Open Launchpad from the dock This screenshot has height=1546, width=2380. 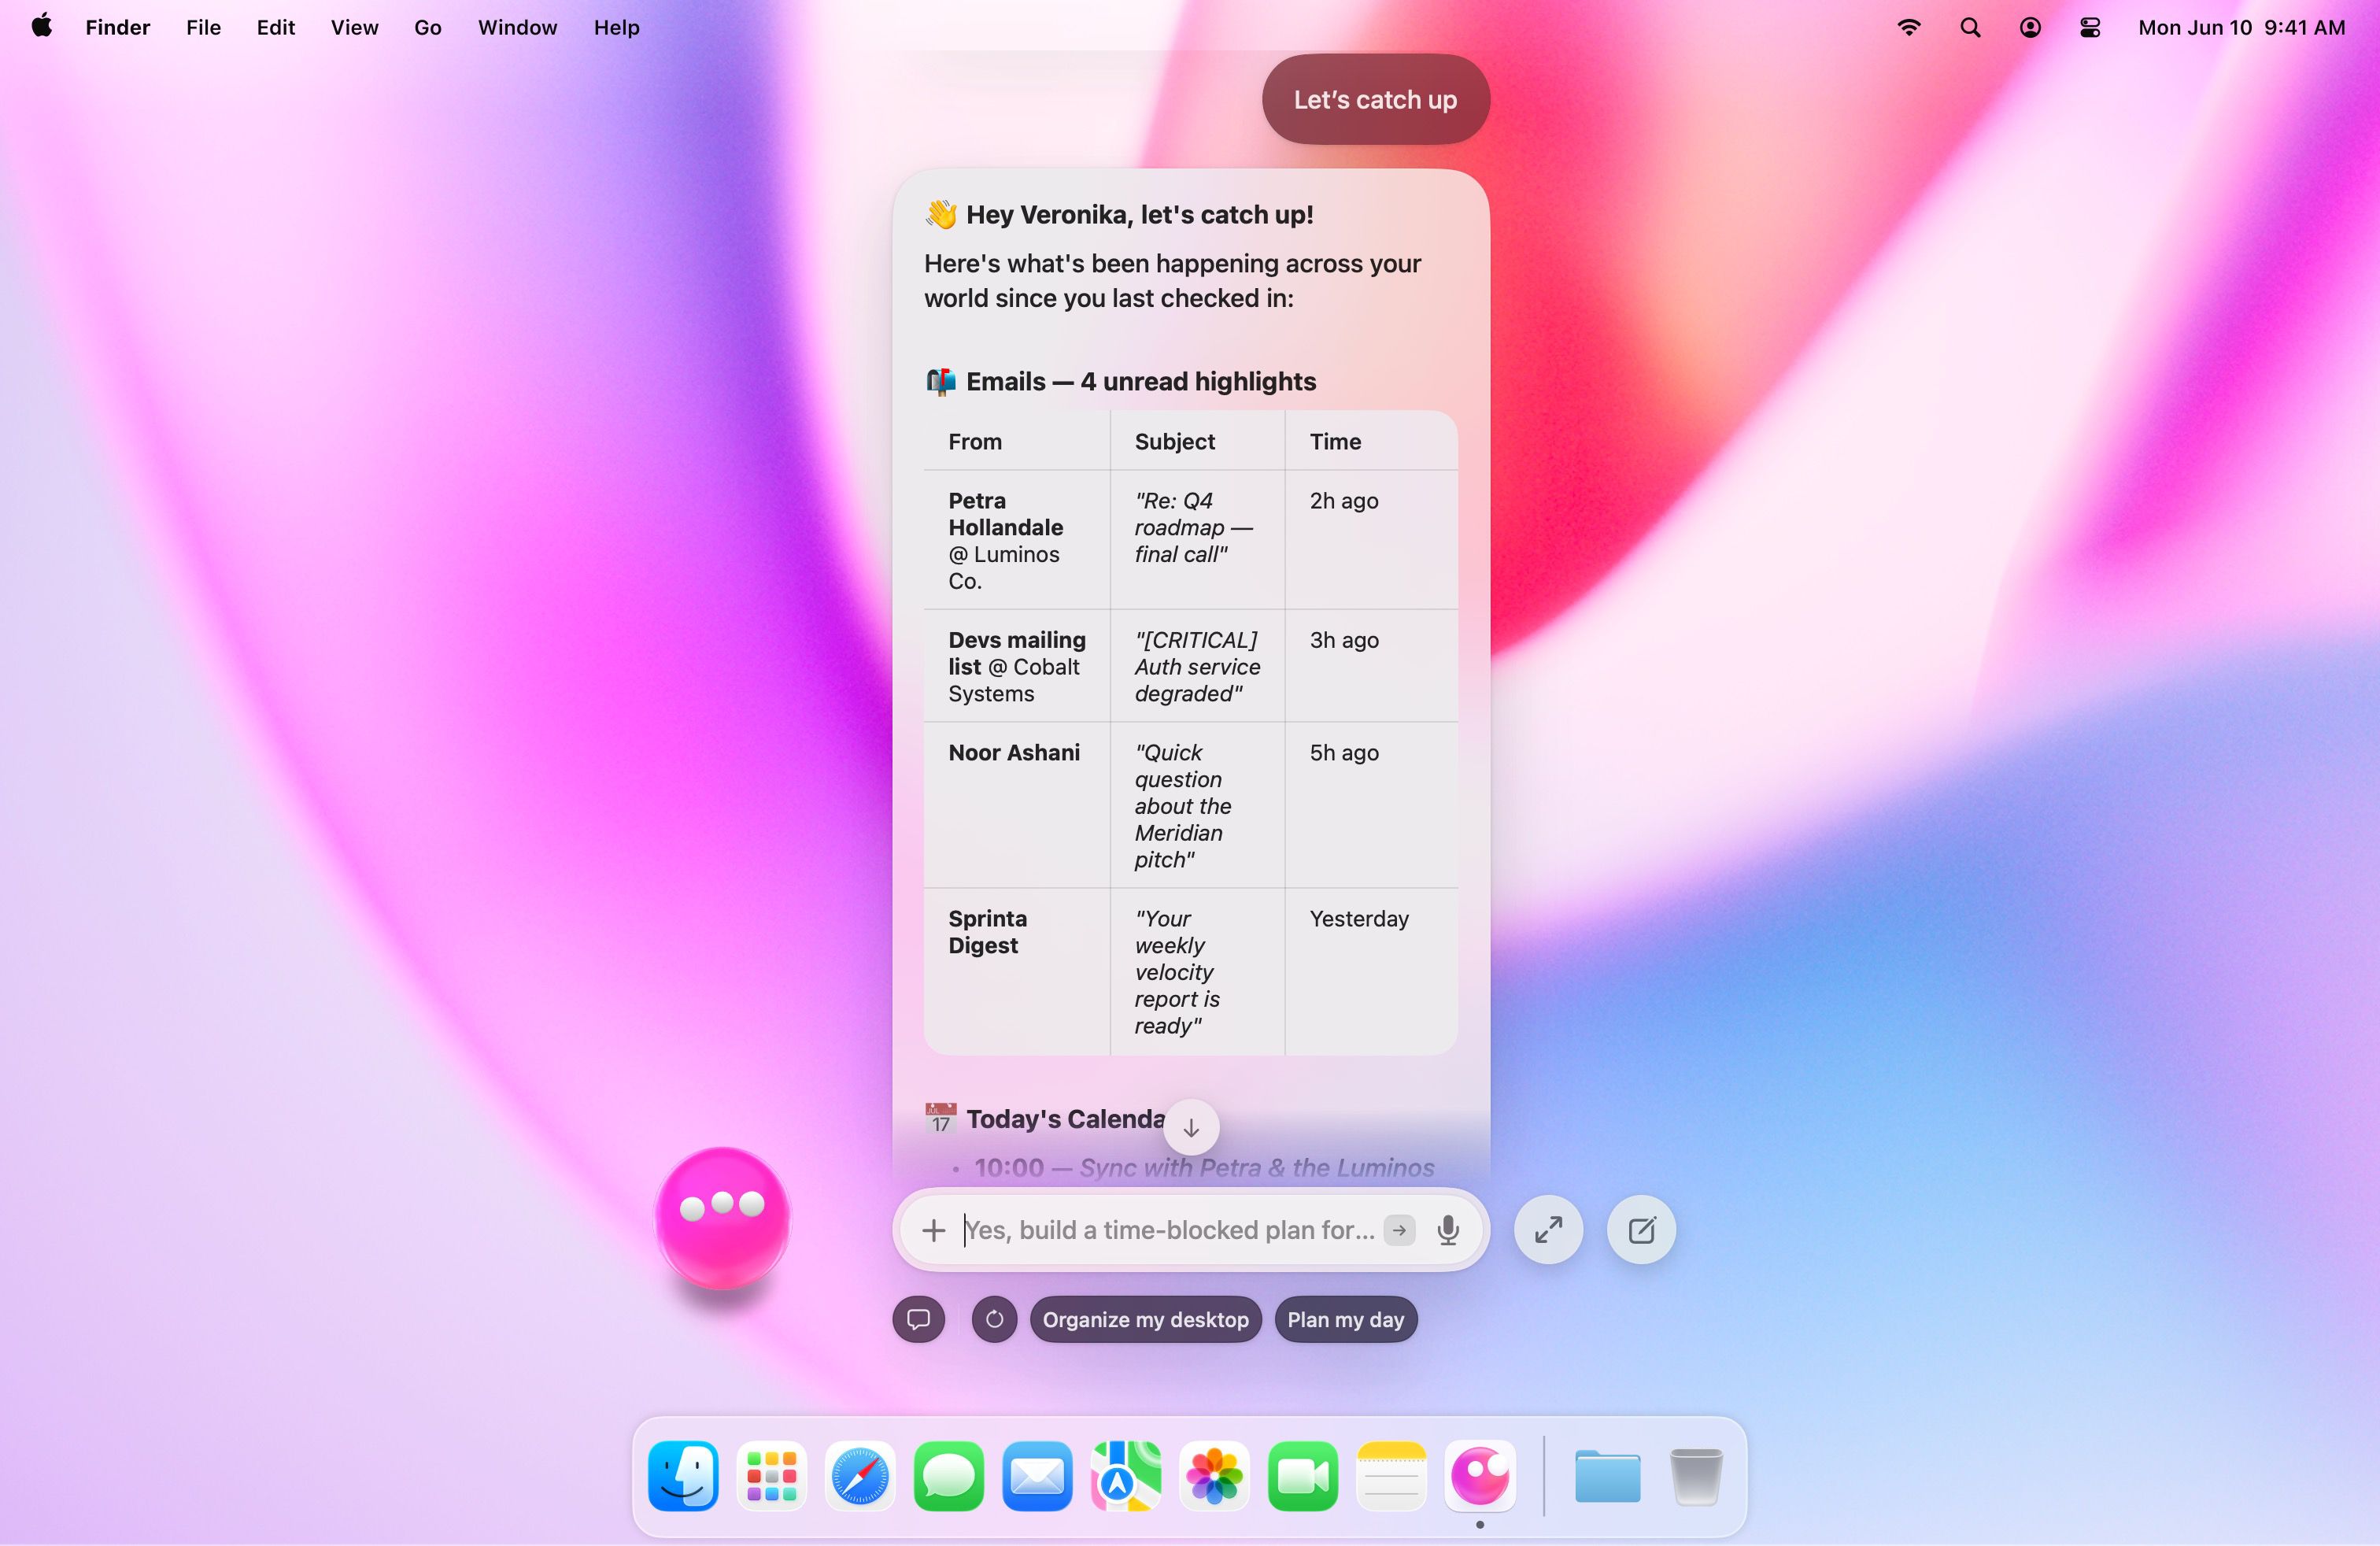click(771, 1476)
